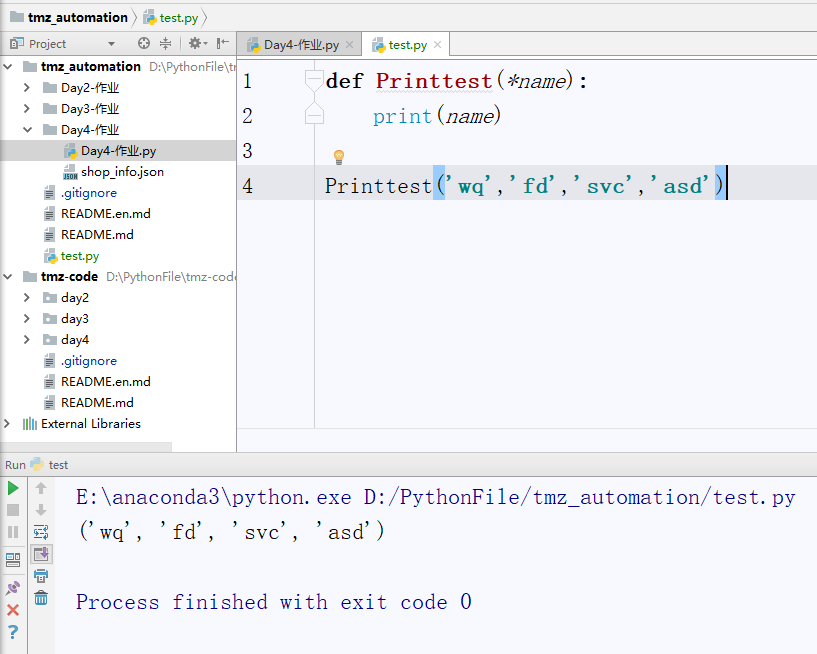Hide the Project tool window
The width and height of the screenshot is (817, 654).
coord(222,43)
